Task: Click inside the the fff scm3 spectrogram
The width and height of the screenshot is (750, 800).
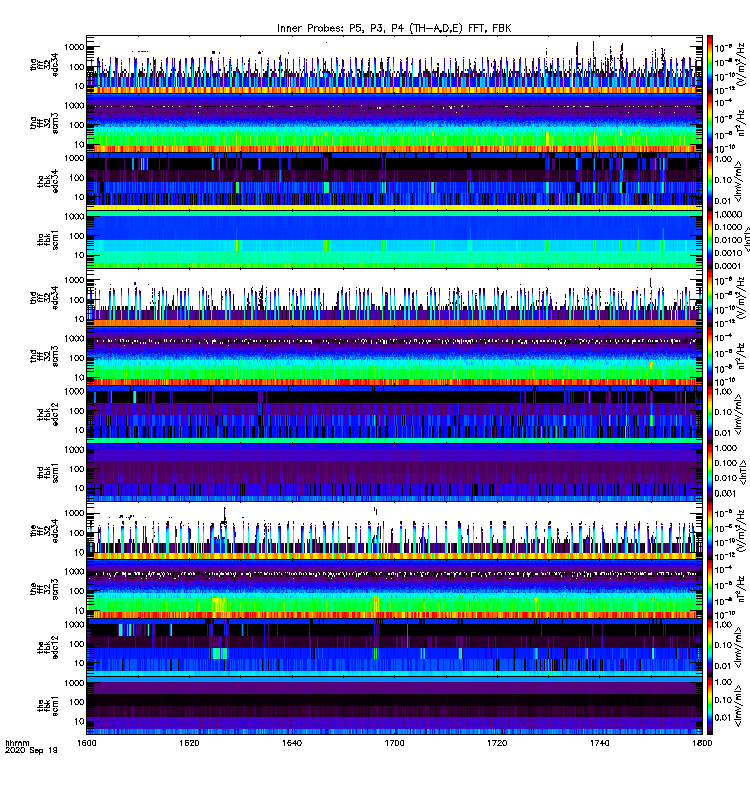Action: [x=394, y=589]
